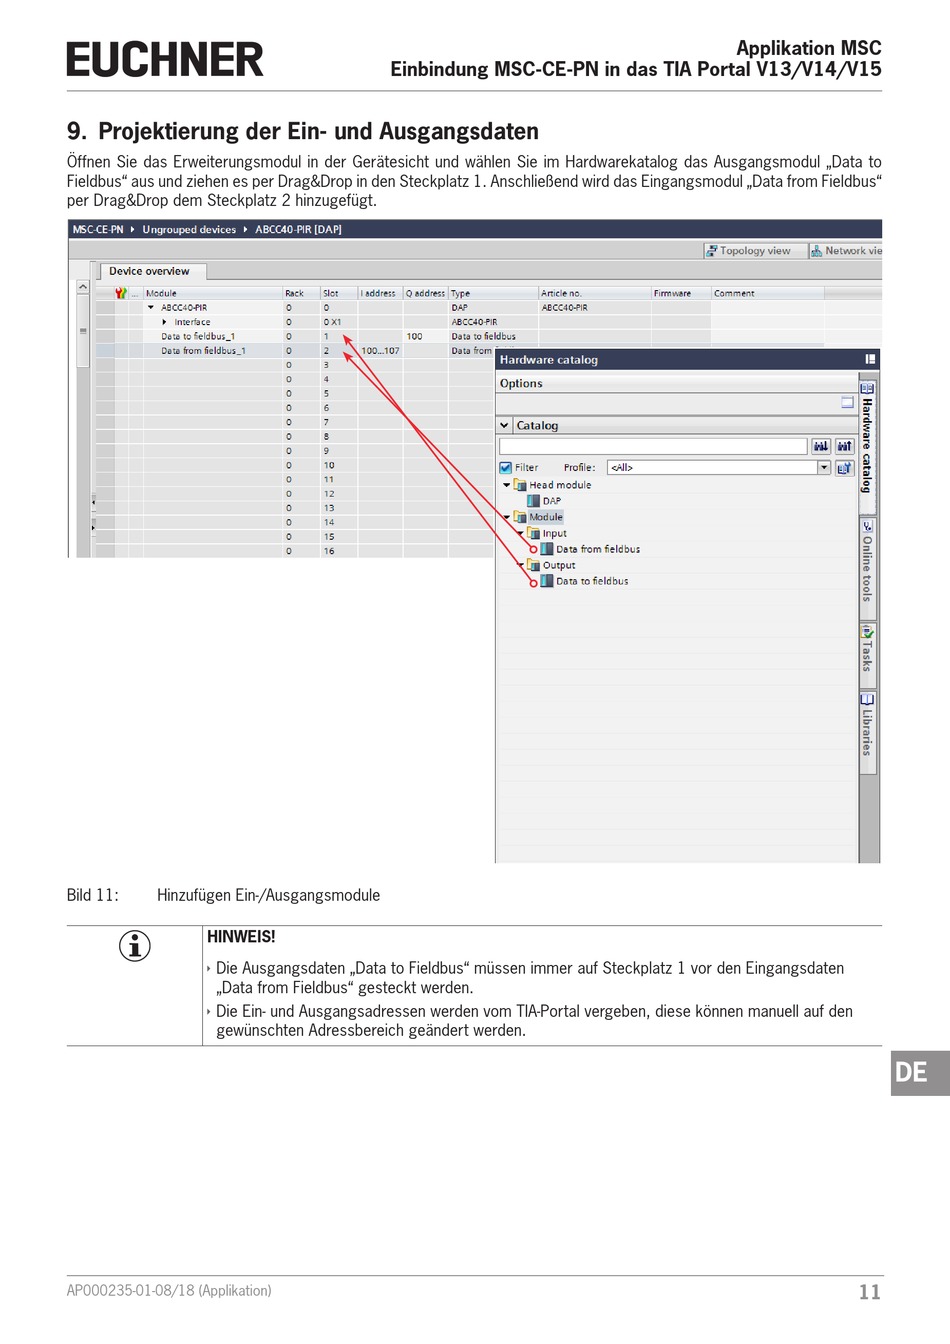This screenshot has width=950, height=1344.
Task: Click the DAP module icon in catalog
Action: tap(534, 501)
